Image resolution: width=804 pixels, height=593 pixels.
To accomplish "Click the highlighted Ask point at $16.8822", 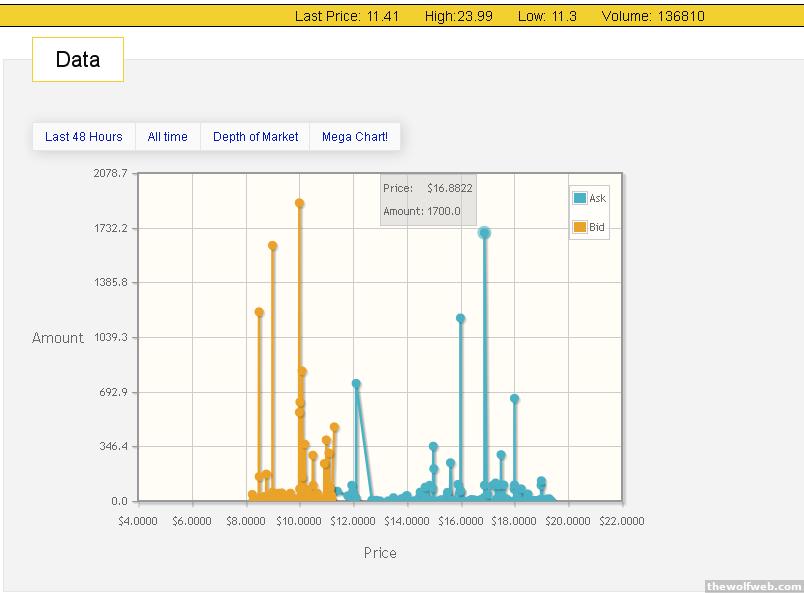I will coord(484,233).
